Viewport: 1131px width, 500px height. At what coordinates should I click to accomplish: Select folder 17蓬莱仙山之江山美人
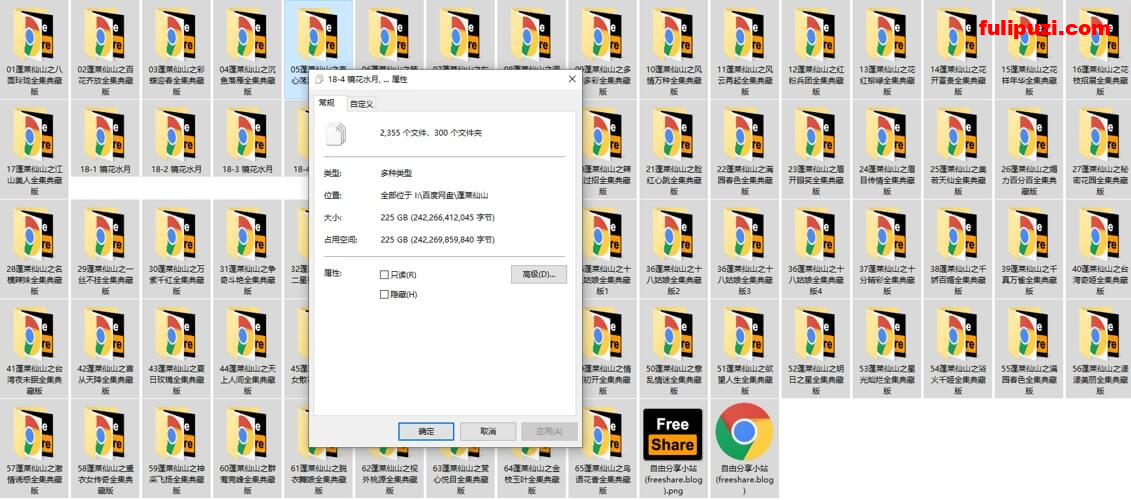pos(34,148)
